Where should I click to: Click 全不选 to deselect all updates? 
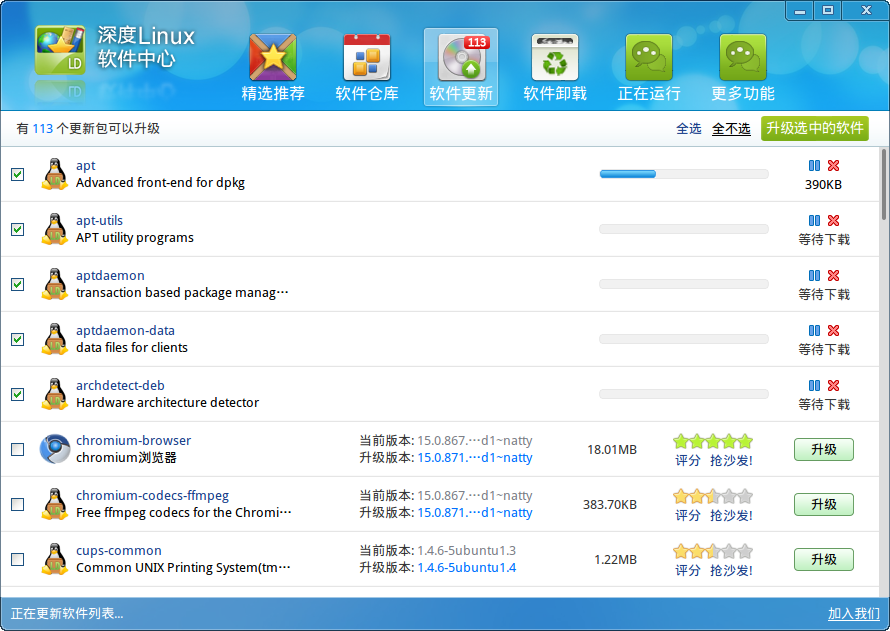(731, 129)
